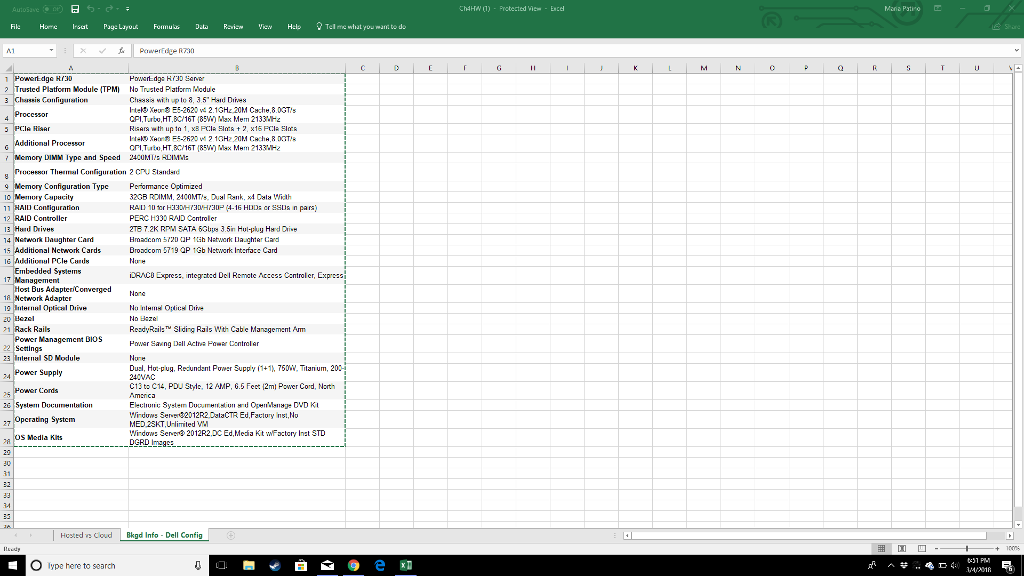Switch to the Home ribbon tab
Viewport: 1024px width, 576px height.
(48, 27)
